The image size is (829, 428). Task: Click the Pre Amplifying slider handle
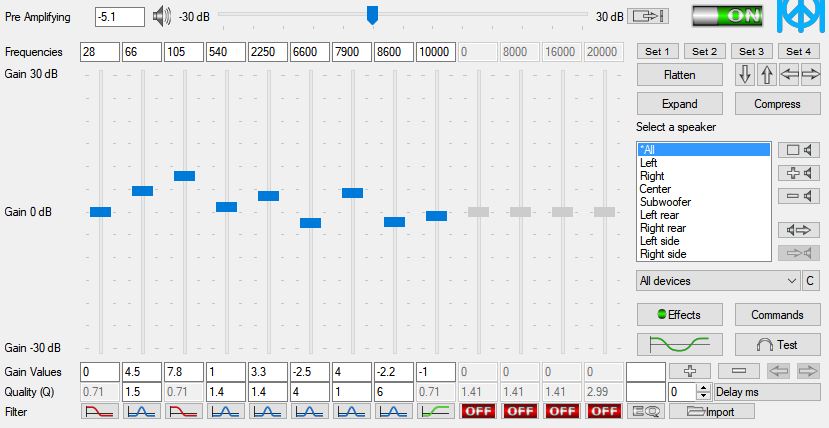point(372,14)
